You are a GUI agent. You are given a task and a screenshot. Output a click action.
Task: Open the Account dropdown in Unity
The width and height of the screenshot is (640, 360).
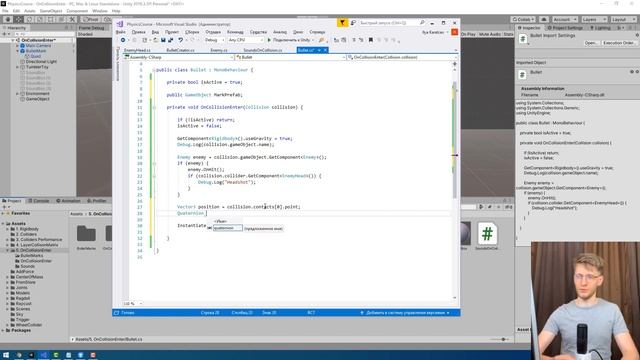(x=564, y=19)
